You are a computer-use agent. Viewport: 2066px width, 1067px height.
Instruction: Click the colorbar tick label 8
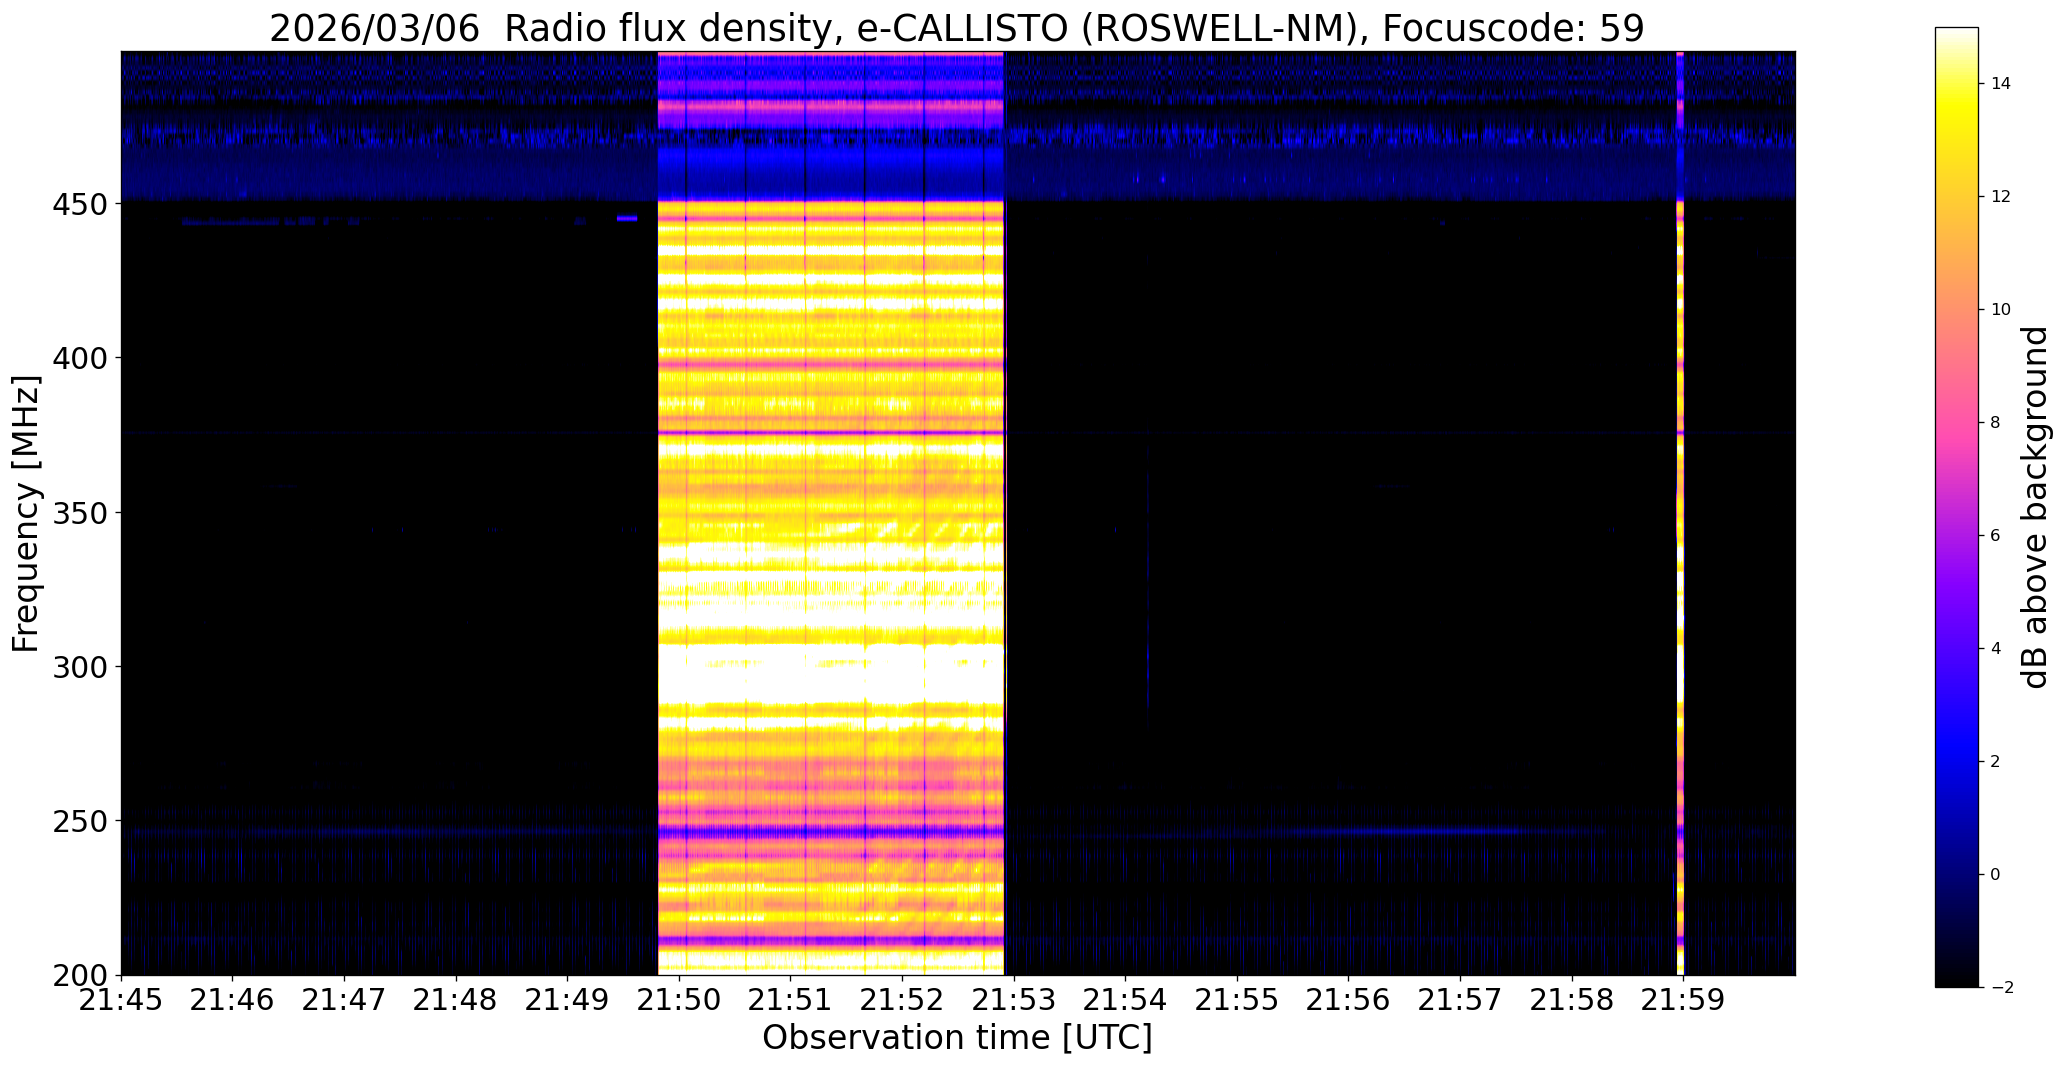pyautogui.click(x=1996, y=422)
